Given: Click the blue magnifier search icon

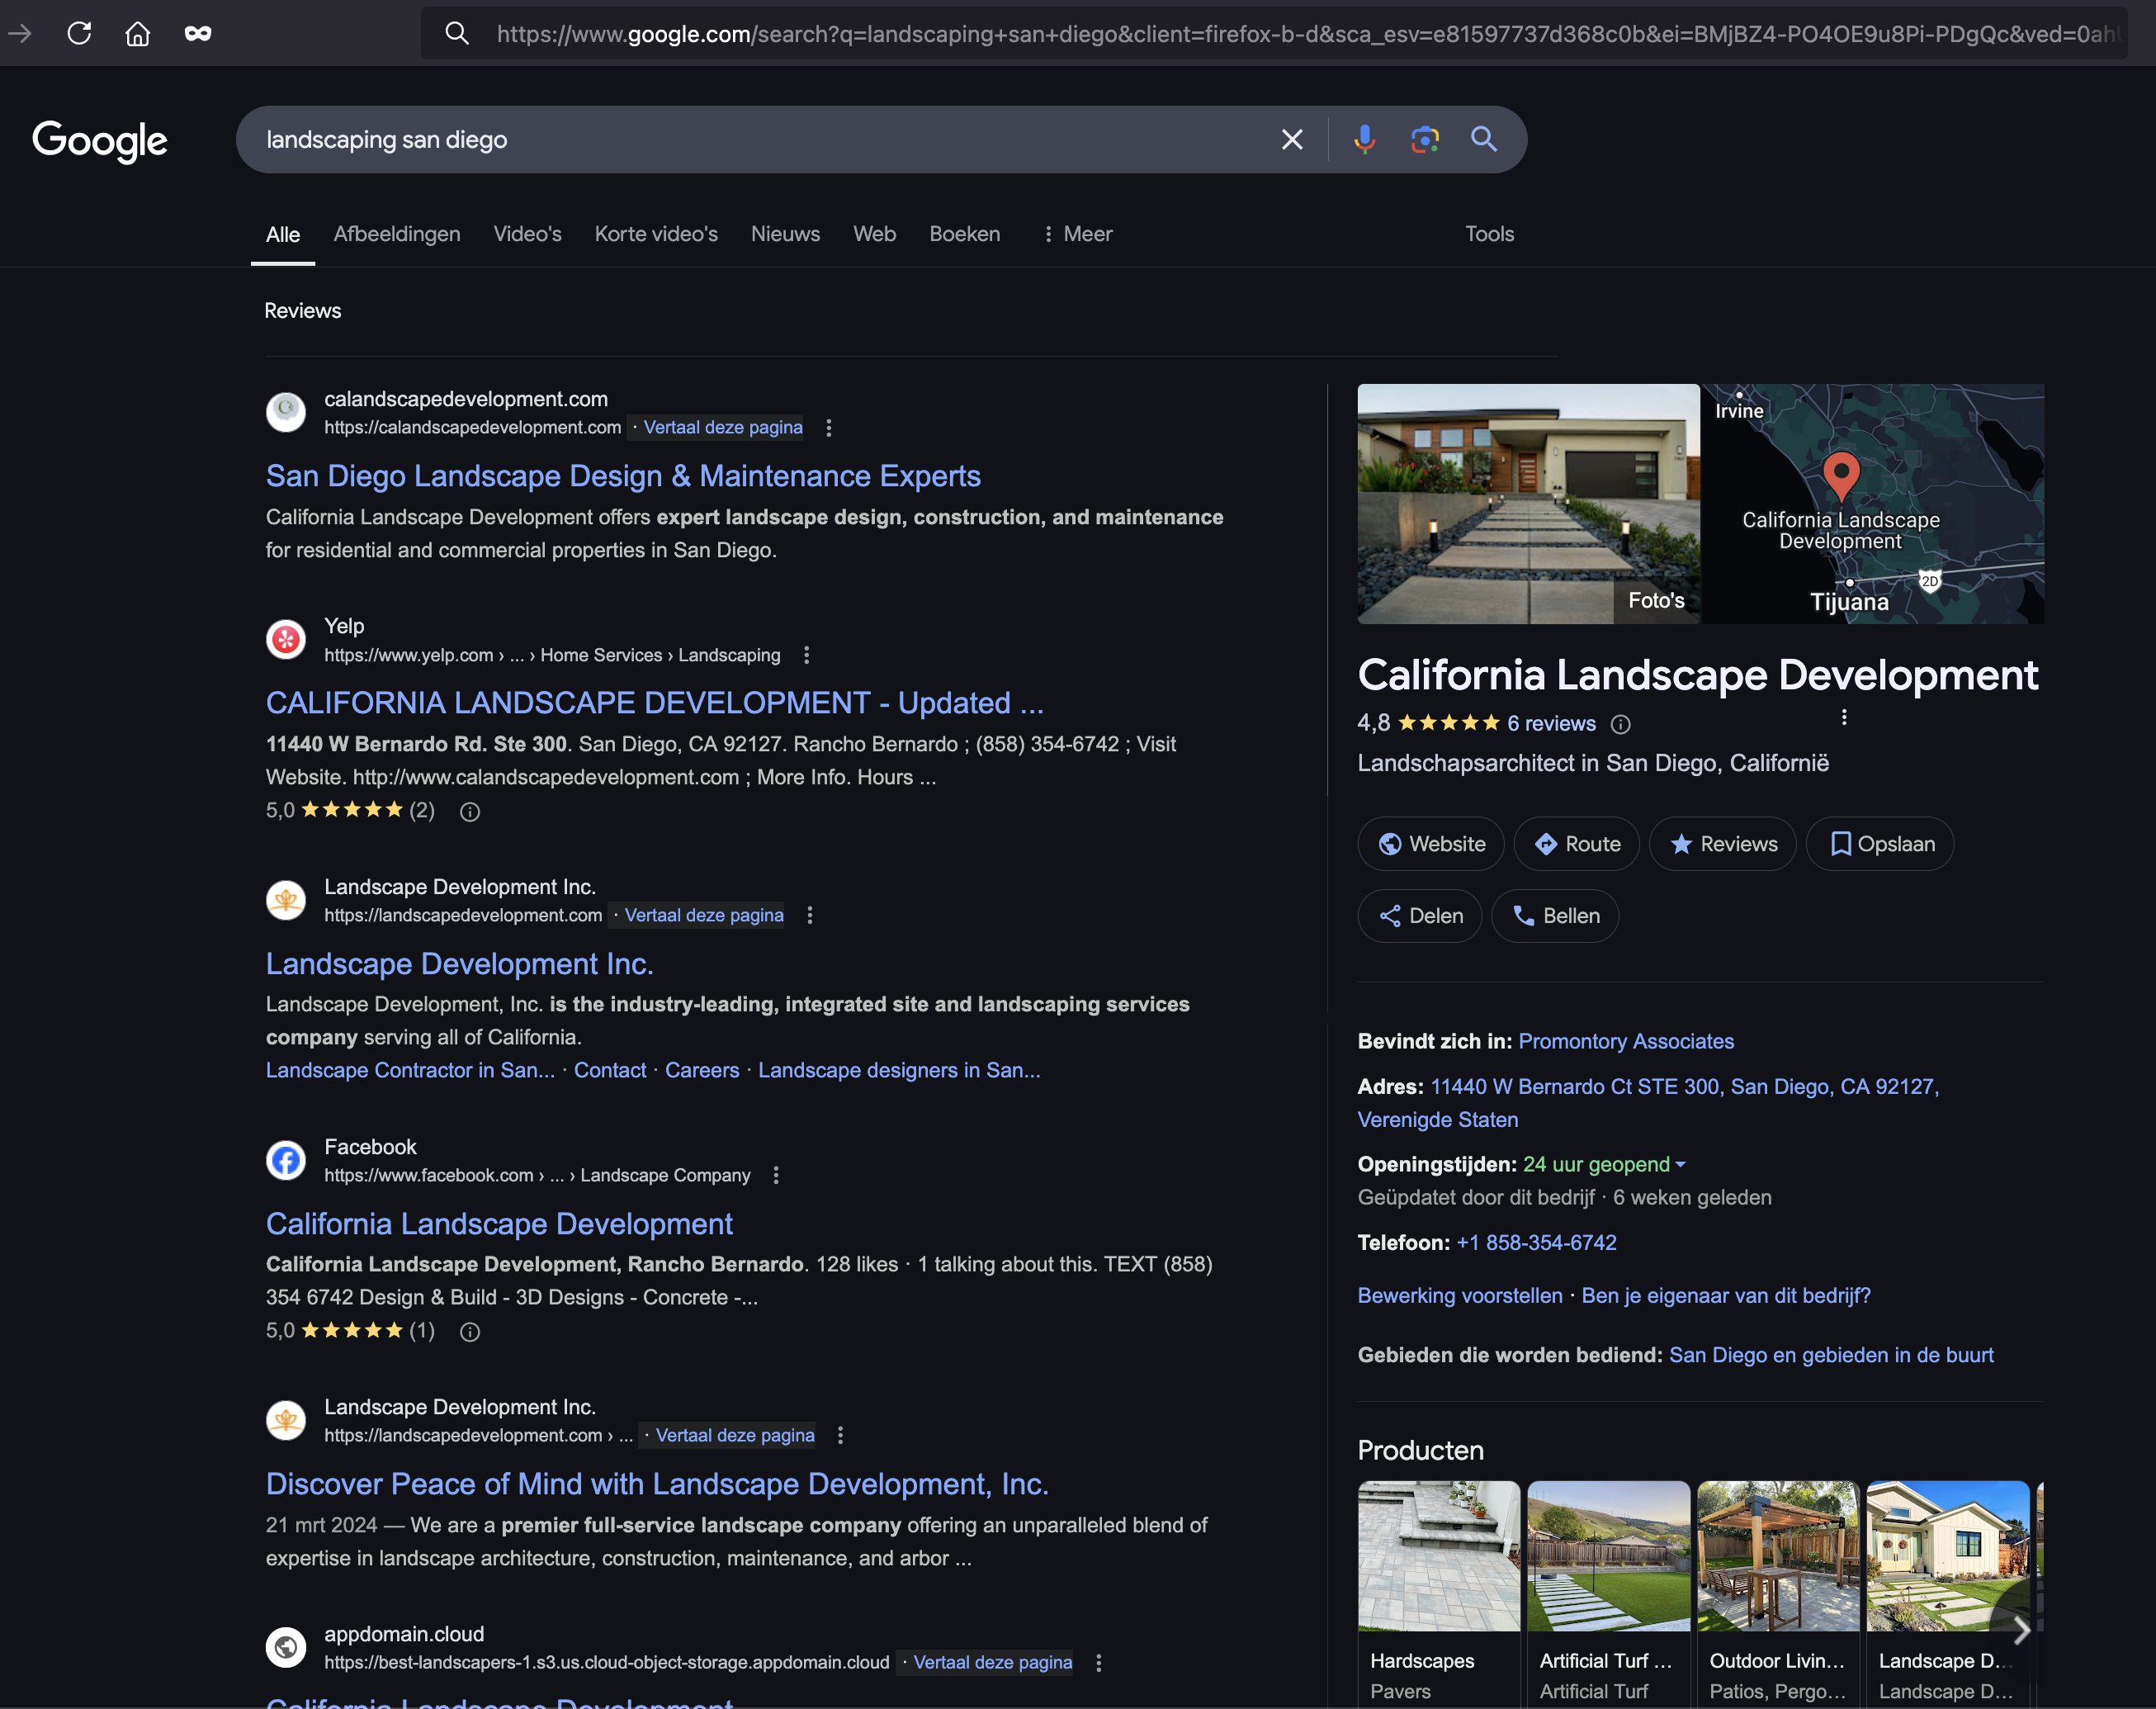Looking at the screenshot, I should [x=1484, y=139].
